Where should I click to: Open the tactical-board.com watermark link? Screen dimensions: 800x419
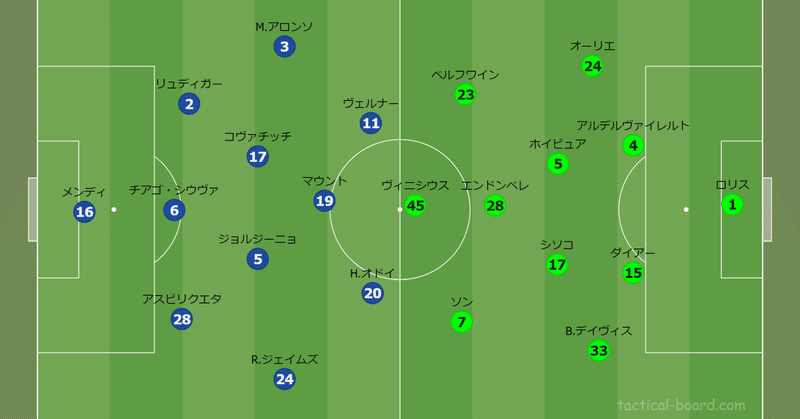click(681, 405)
